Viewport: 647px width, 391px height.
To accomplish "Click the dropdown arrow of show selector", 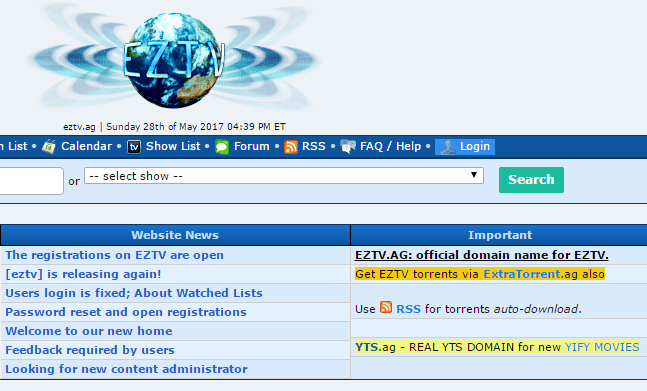I will click(x=474, y=175).
